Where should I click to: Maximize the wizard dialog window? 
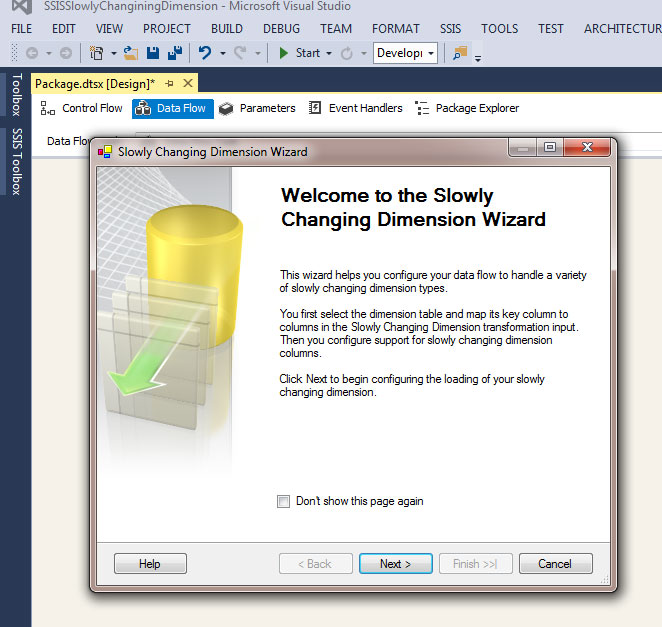pos(550,147)
